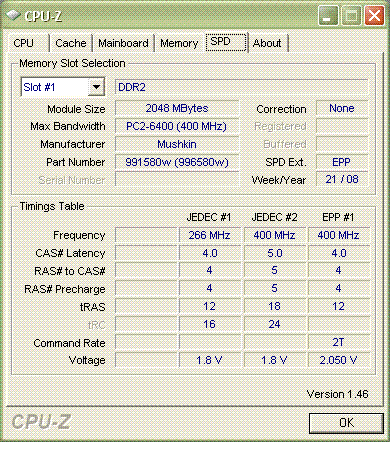The height and width of the screenshot is (450, 391).
Task: Click the EPP #1 CAS# Latency 4.0
Action: [x=339, y=253]
